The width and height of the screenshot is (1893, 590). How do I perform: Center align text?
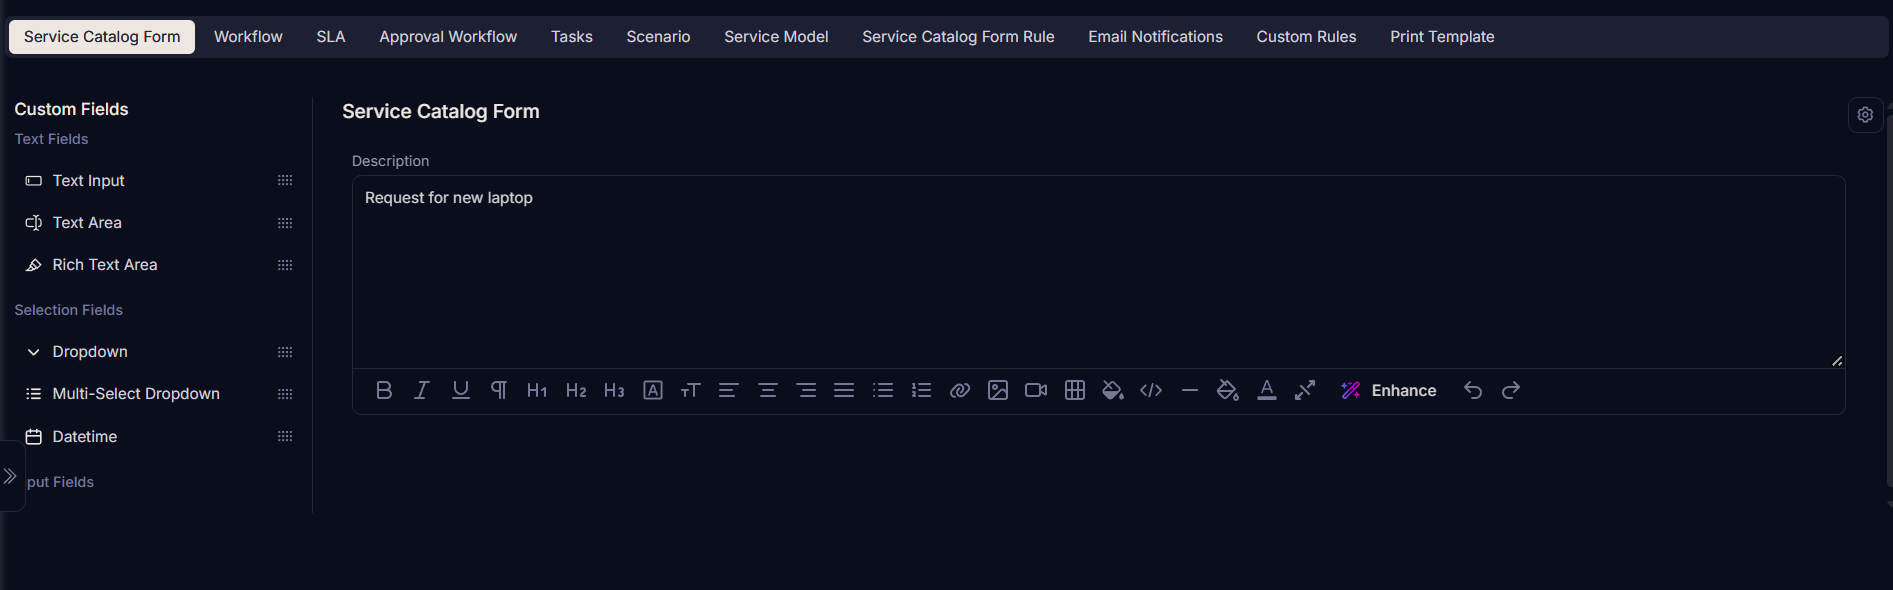tap(768, 390)
